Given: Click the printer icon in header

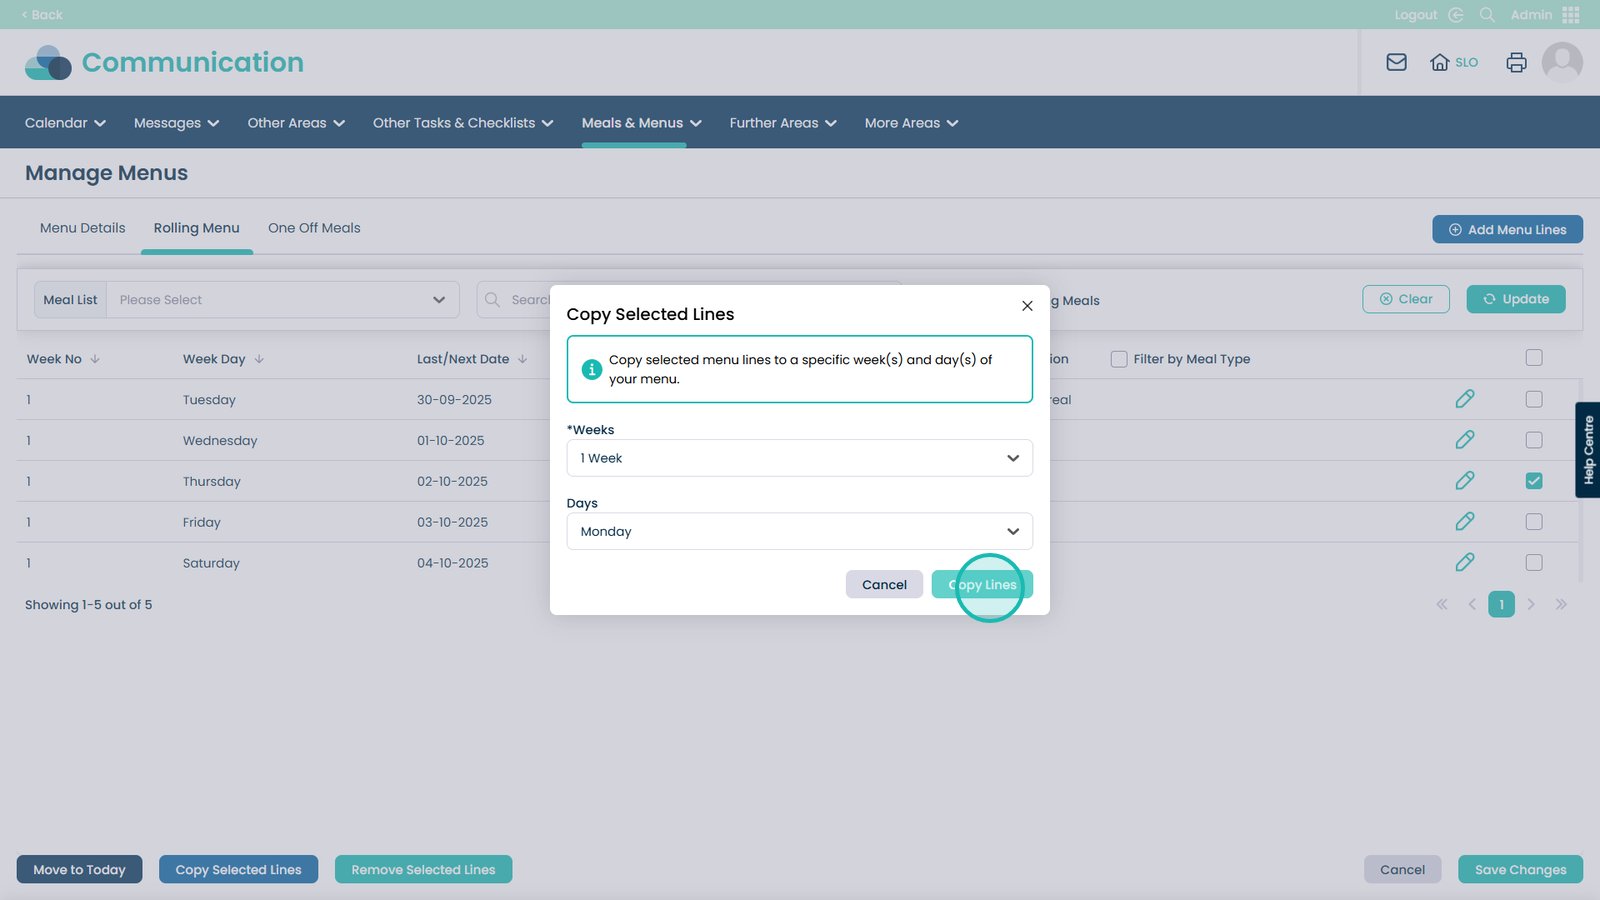Looking at the screenshot, I should click(1516, 62).
